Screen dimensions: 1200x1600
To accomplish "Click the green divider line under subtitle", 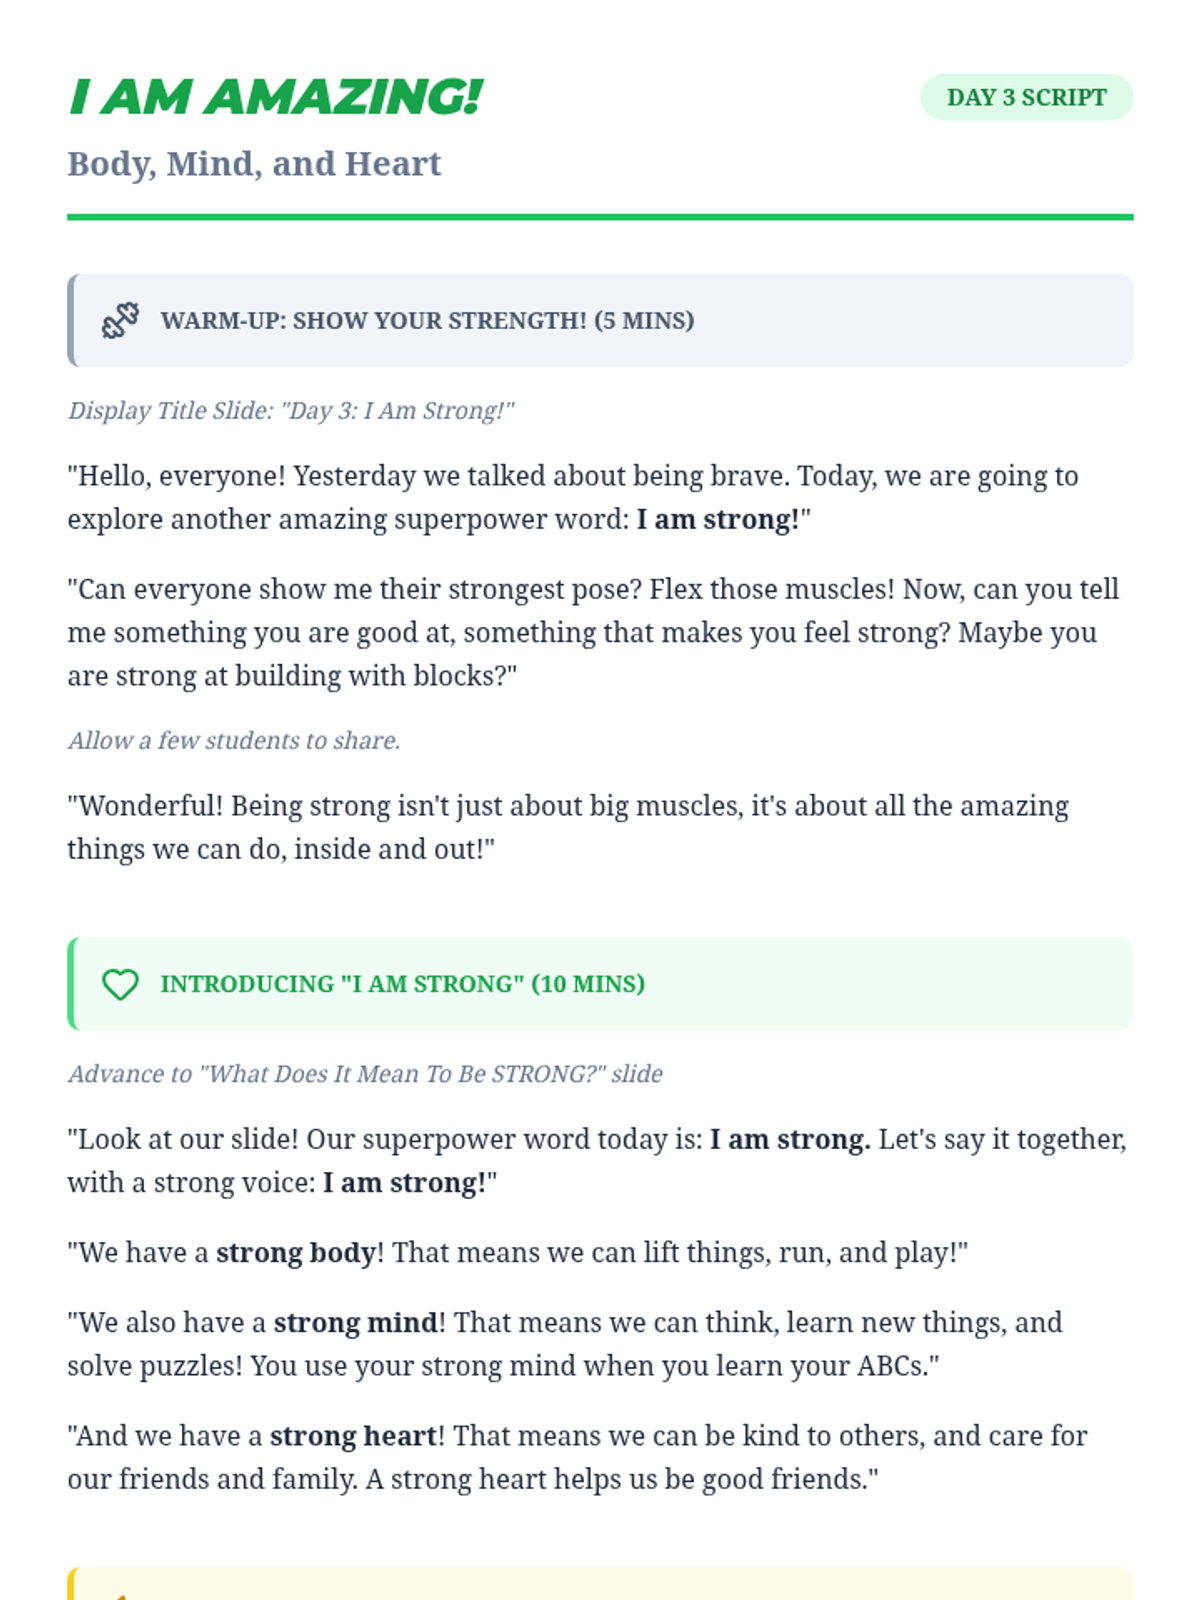I will point(600,217).
